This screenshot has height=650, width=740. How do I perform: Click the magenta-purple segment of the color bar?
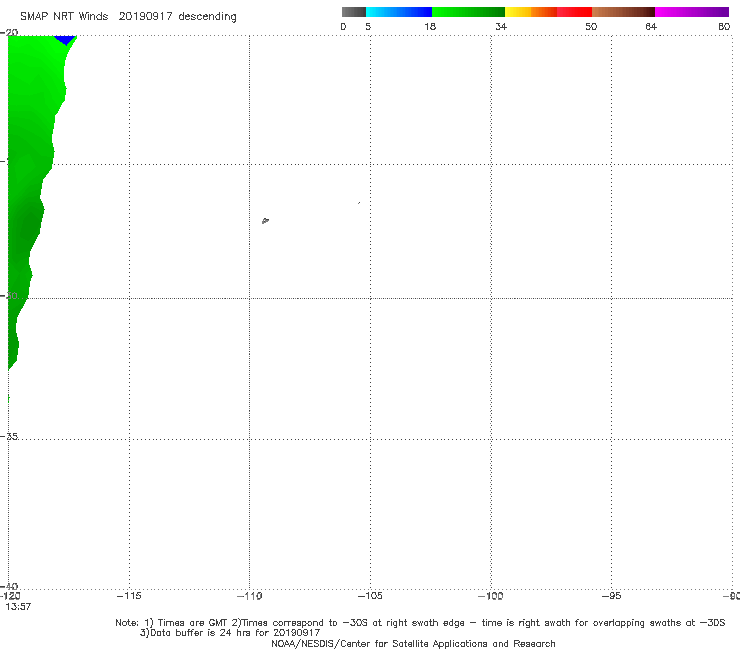coord(692,12)
